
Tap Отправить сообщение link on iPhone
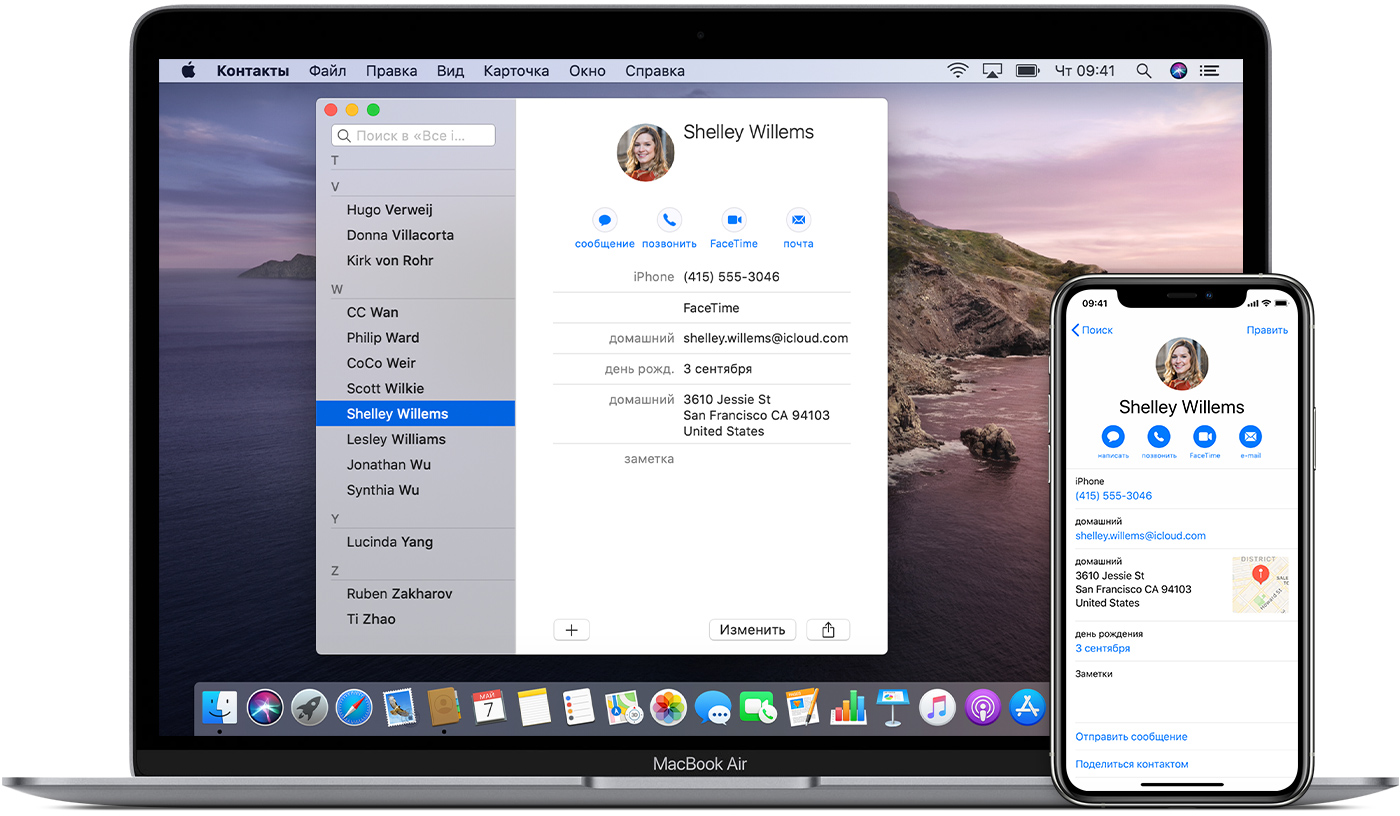point(1131,737)
